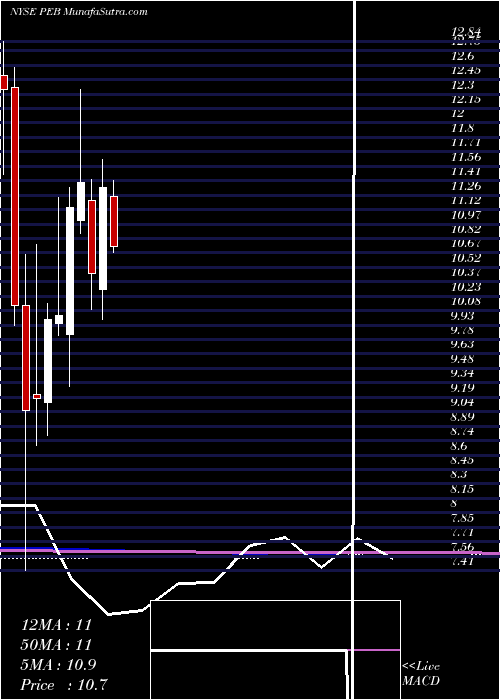Click the 50MA : 11 readout

click(56, 645)
